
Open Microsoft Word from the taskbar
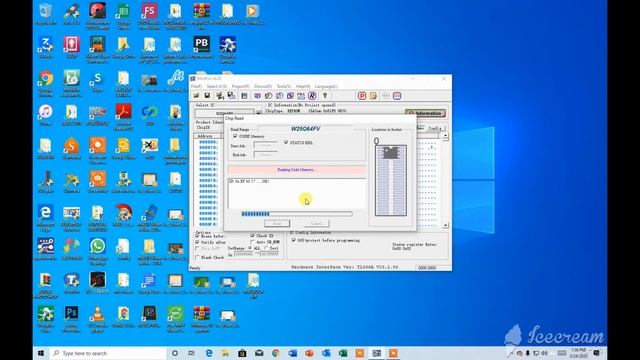(x=293, y=353)
